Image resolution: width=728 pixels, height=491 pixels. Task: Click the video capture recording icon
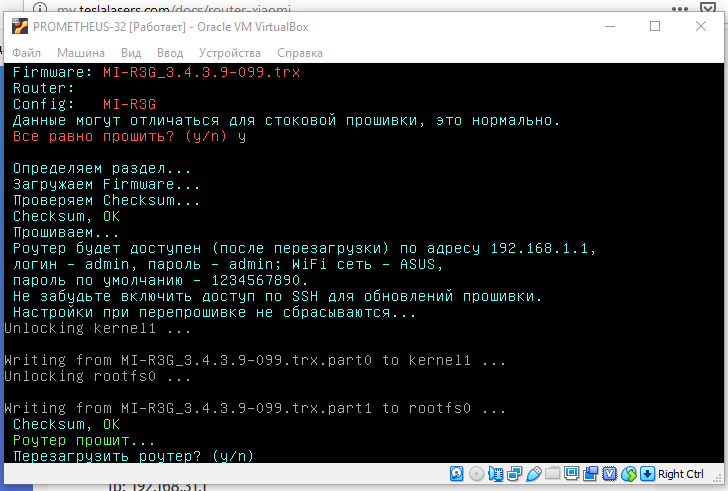tap(590, 474)
